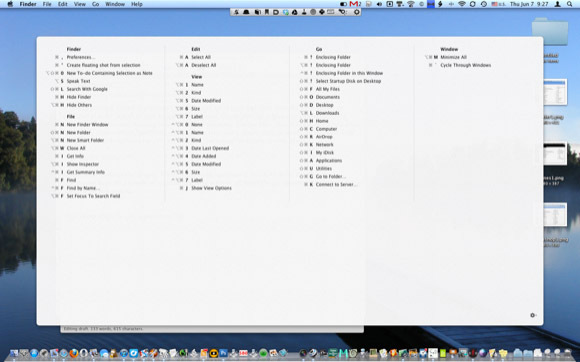Open Firefox from the Dock
The height and width of the screenshot is (362, 580).
(74, 353)
